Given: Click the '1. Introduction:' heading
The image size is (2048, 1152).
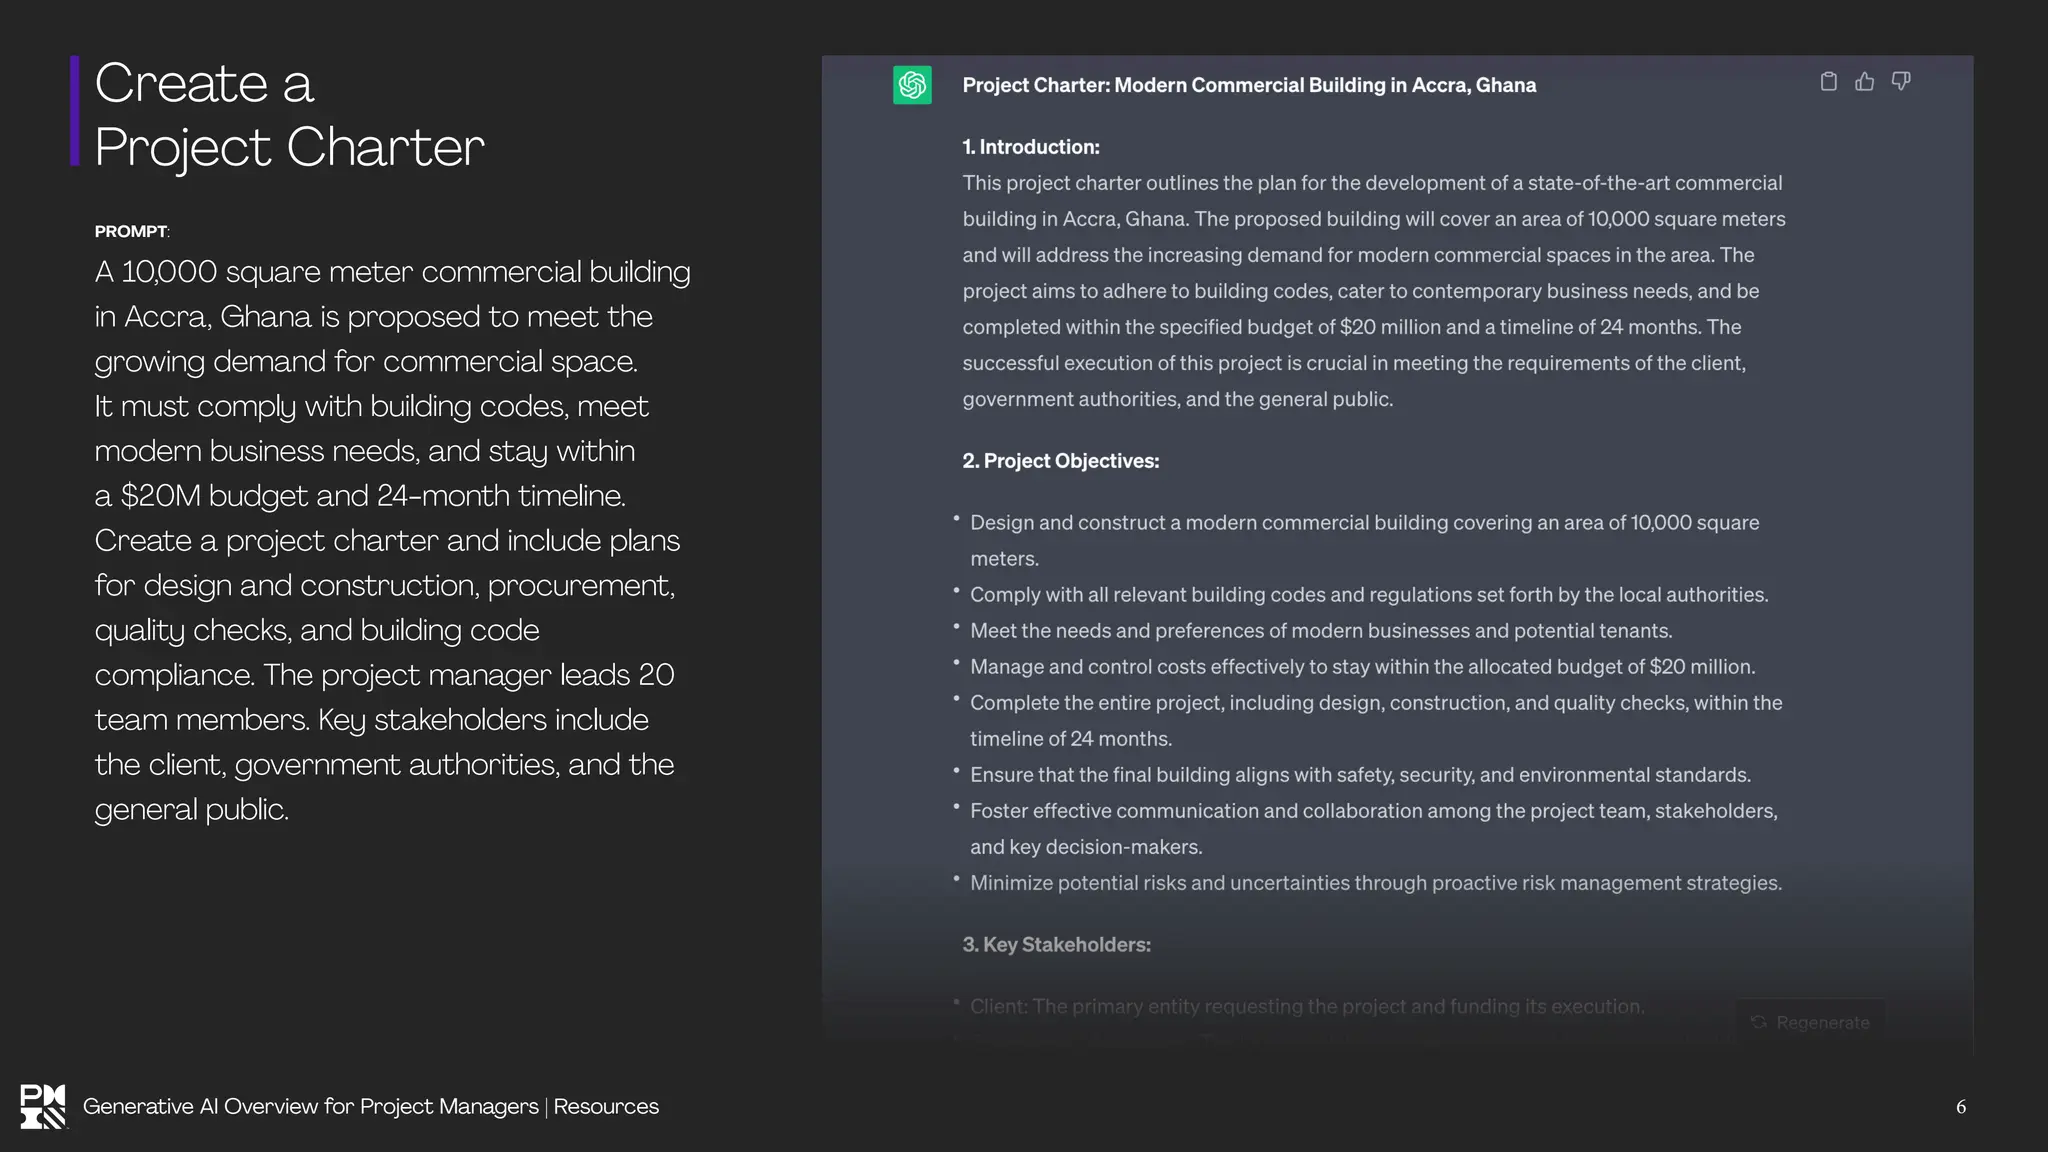Looking at the screenshot, I should (1031, 147).
